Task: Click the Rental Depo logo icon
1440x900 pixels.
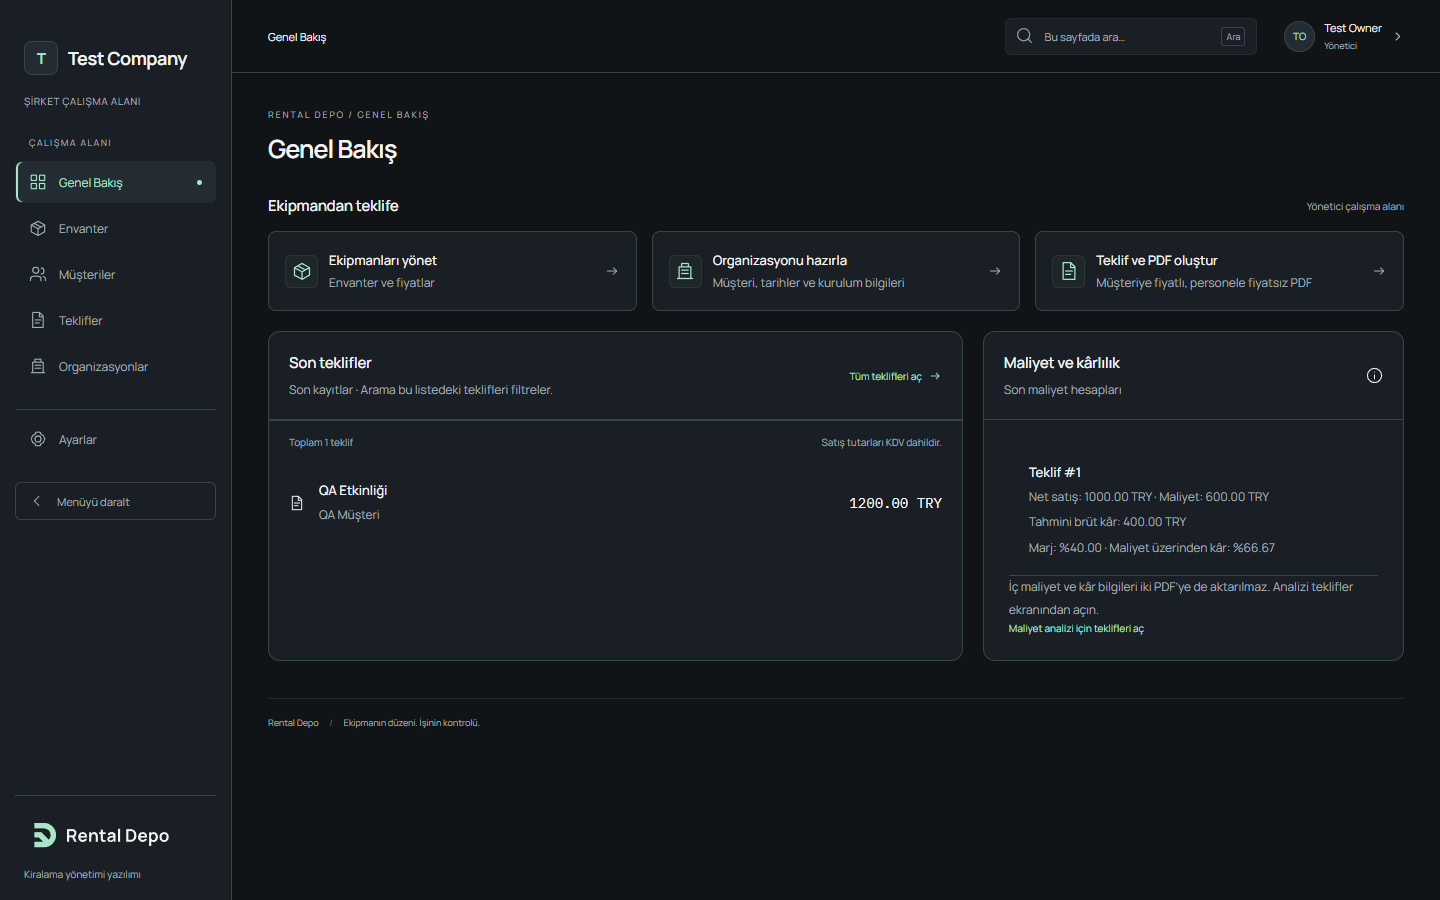Action: pos(44,835)
